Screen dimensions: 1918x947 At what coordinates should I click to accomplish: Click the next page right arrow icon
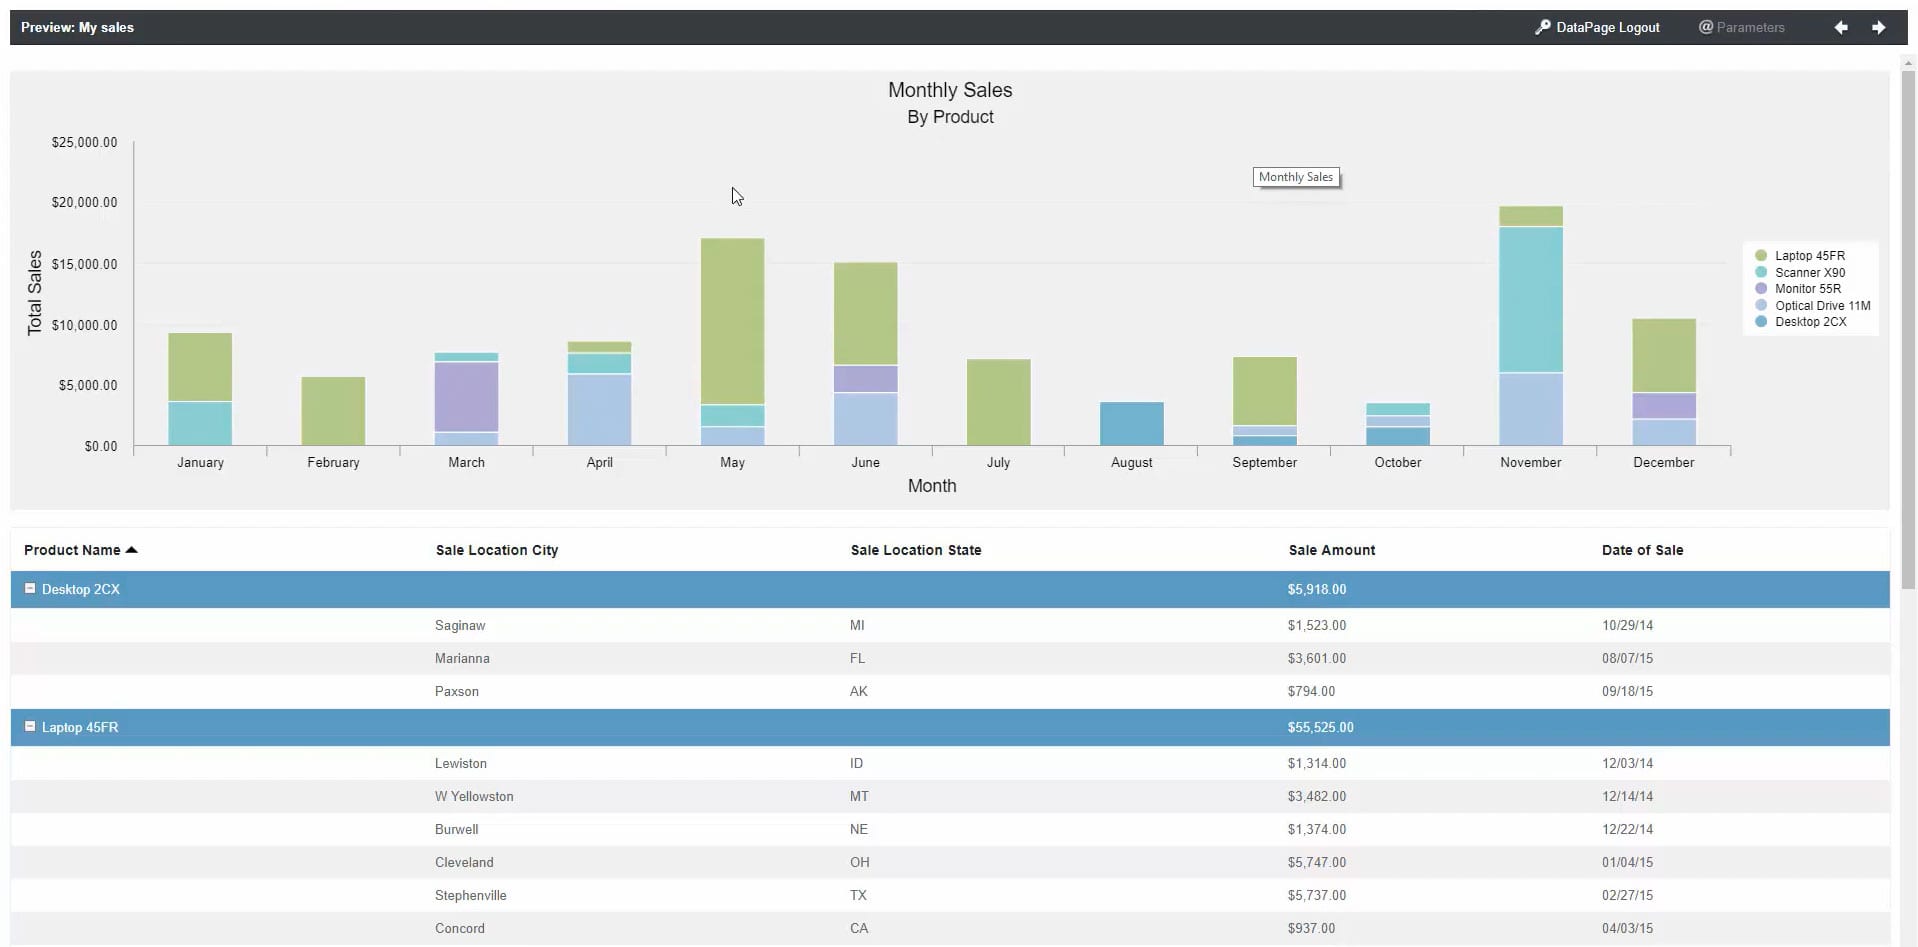click(1878, 28)
